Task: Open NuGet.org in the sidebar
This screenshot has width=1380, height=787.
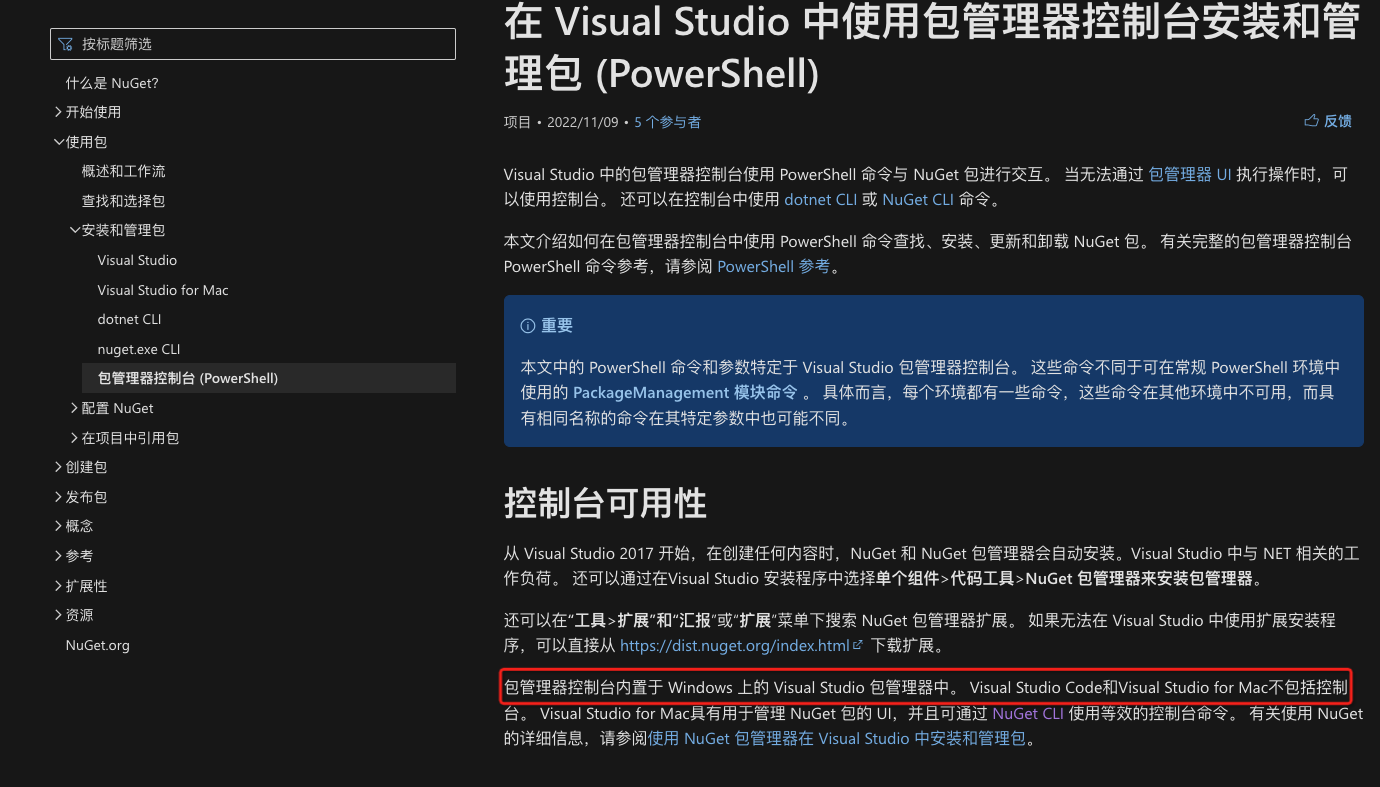Action: coord(98,645)
